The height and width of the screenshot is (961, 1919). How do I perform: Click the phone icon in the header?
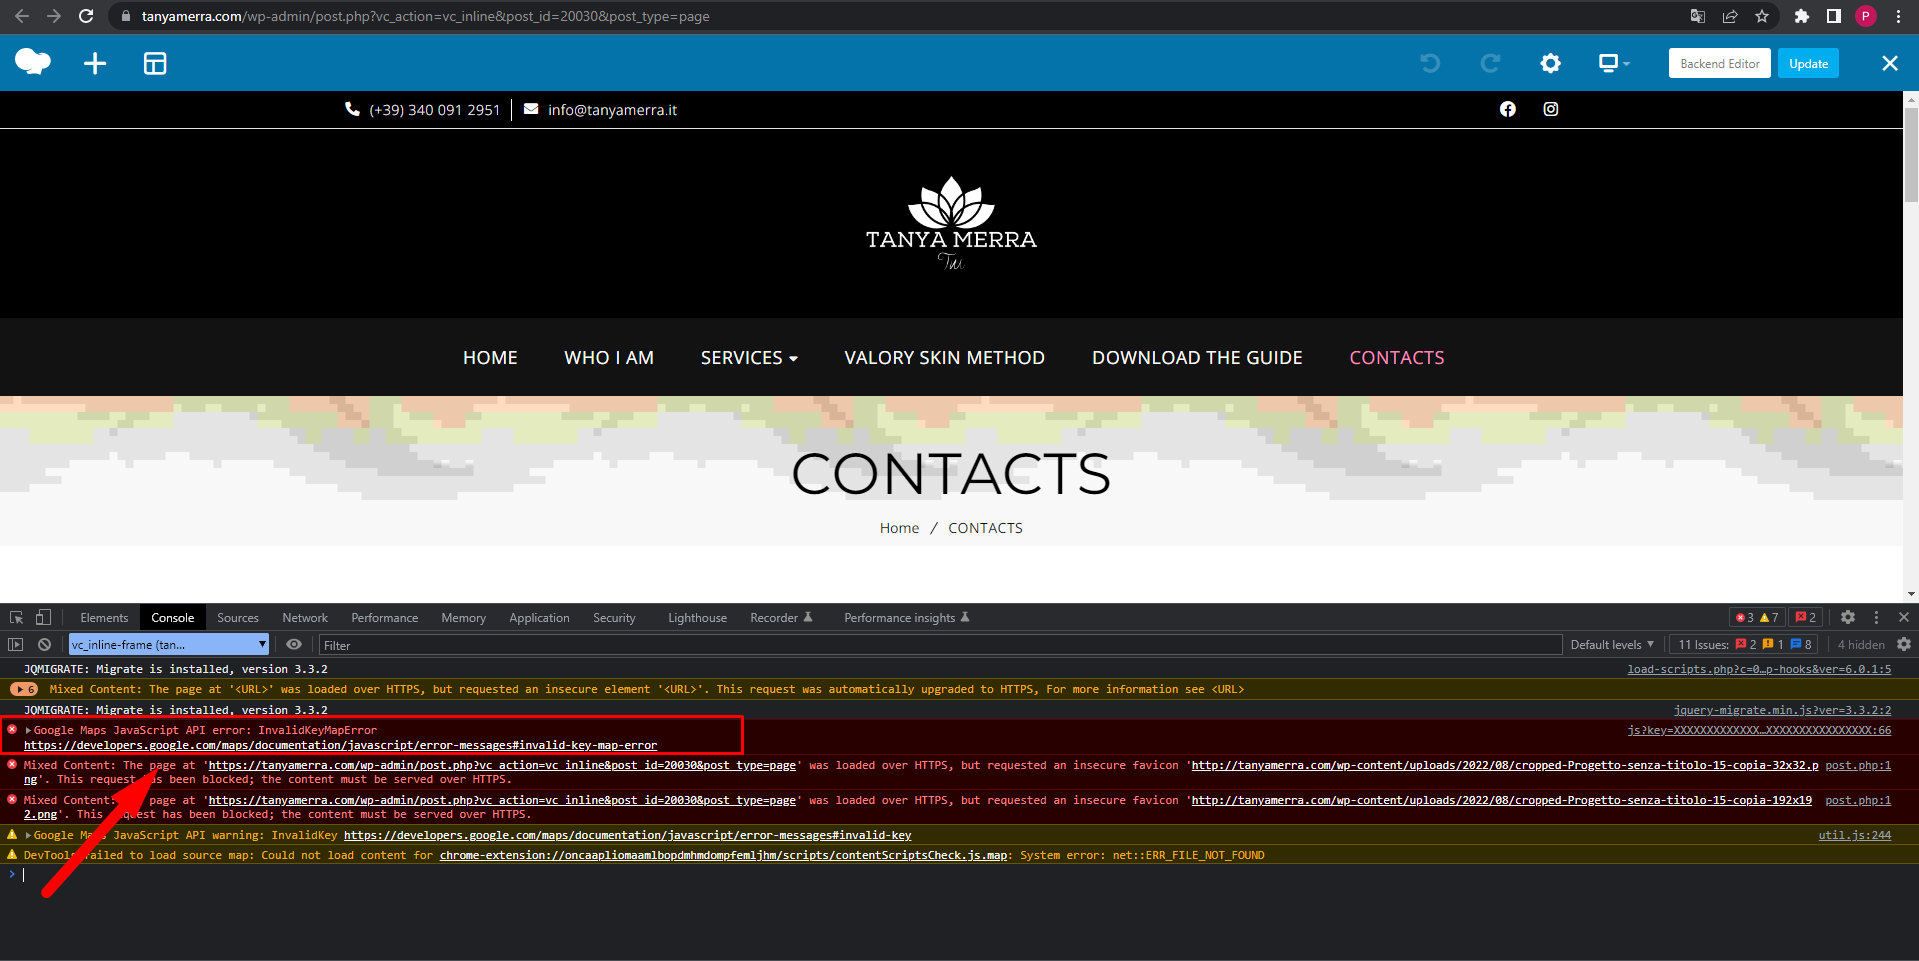(x=352, y=109)
